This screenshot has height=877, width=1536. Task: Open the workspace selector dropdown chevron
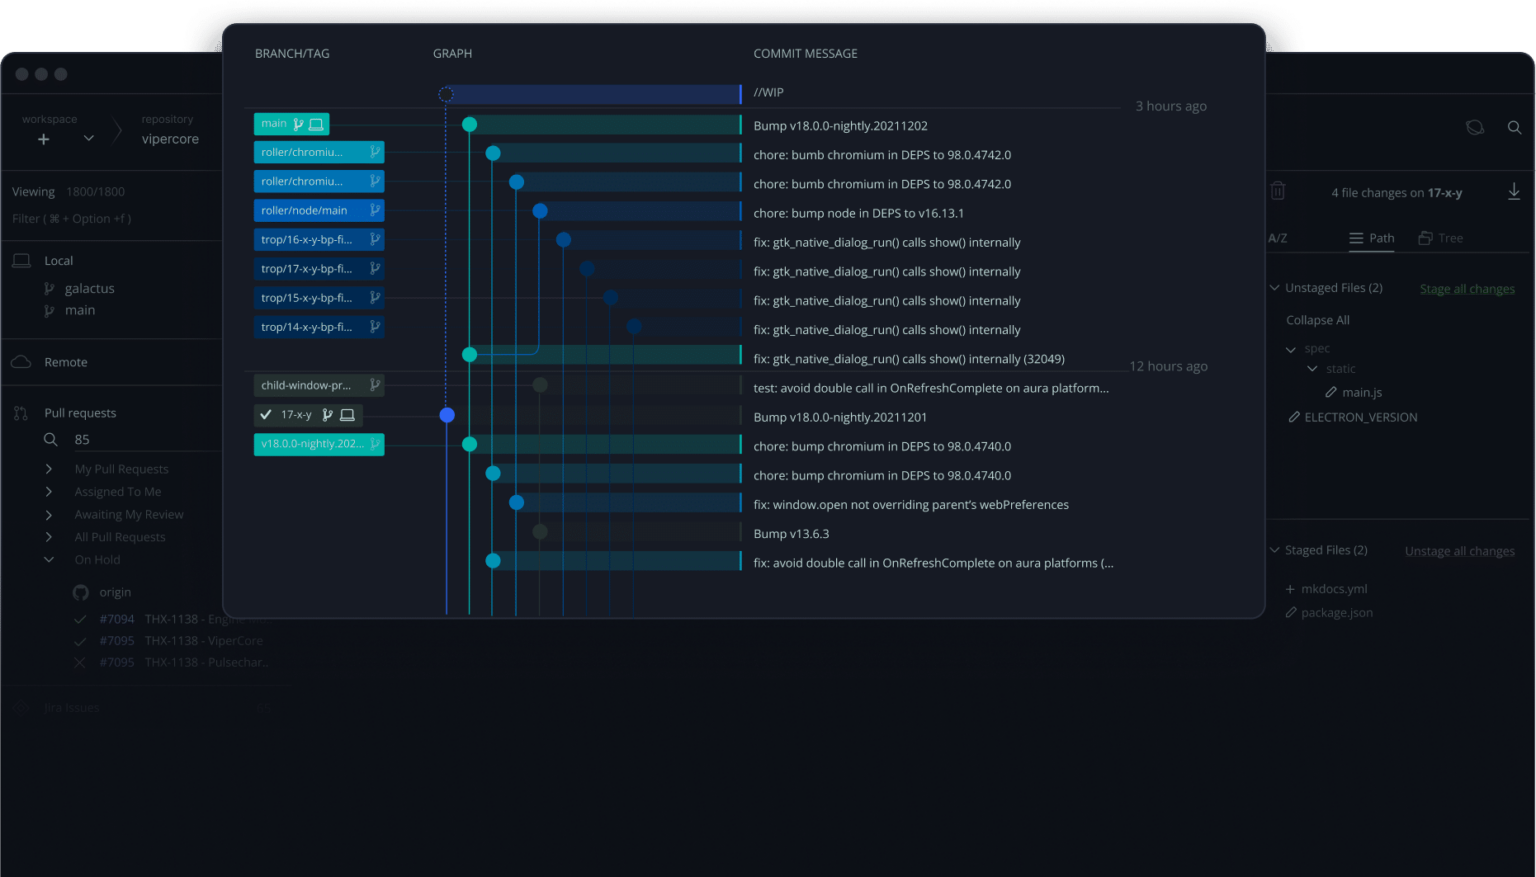(88, 140)
